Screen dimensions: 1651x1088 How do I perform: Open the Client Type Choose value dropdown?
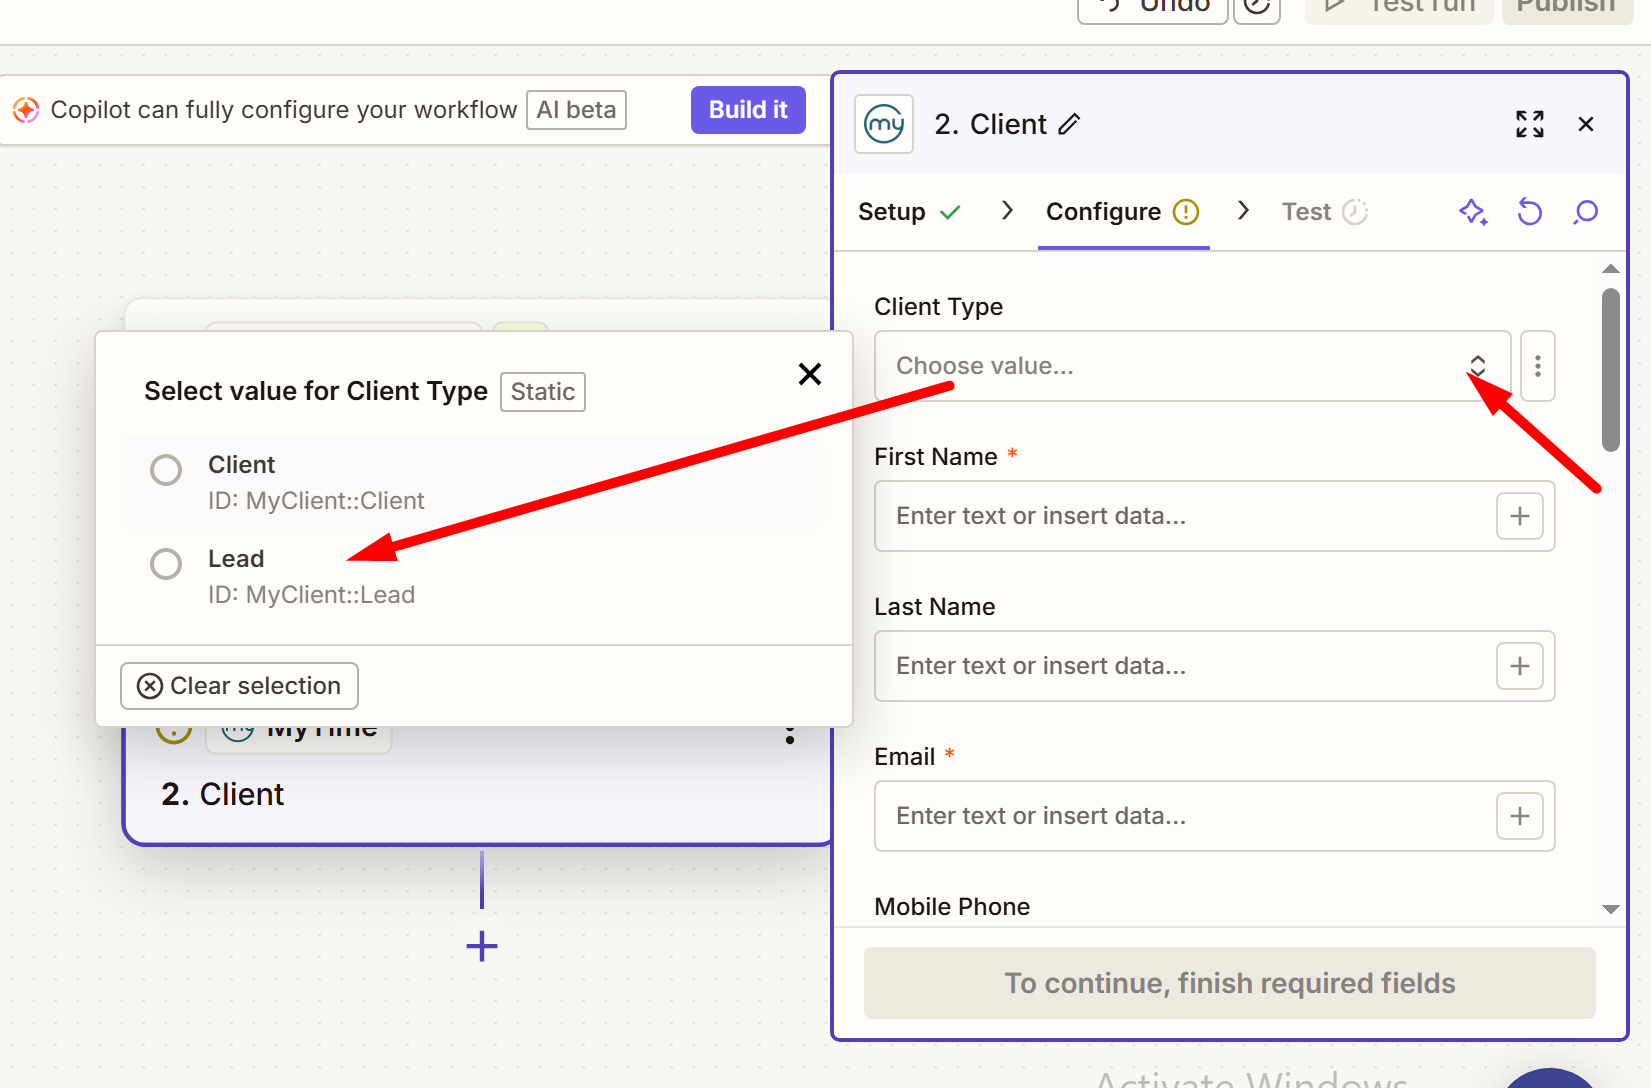[x=1192, y=366]
